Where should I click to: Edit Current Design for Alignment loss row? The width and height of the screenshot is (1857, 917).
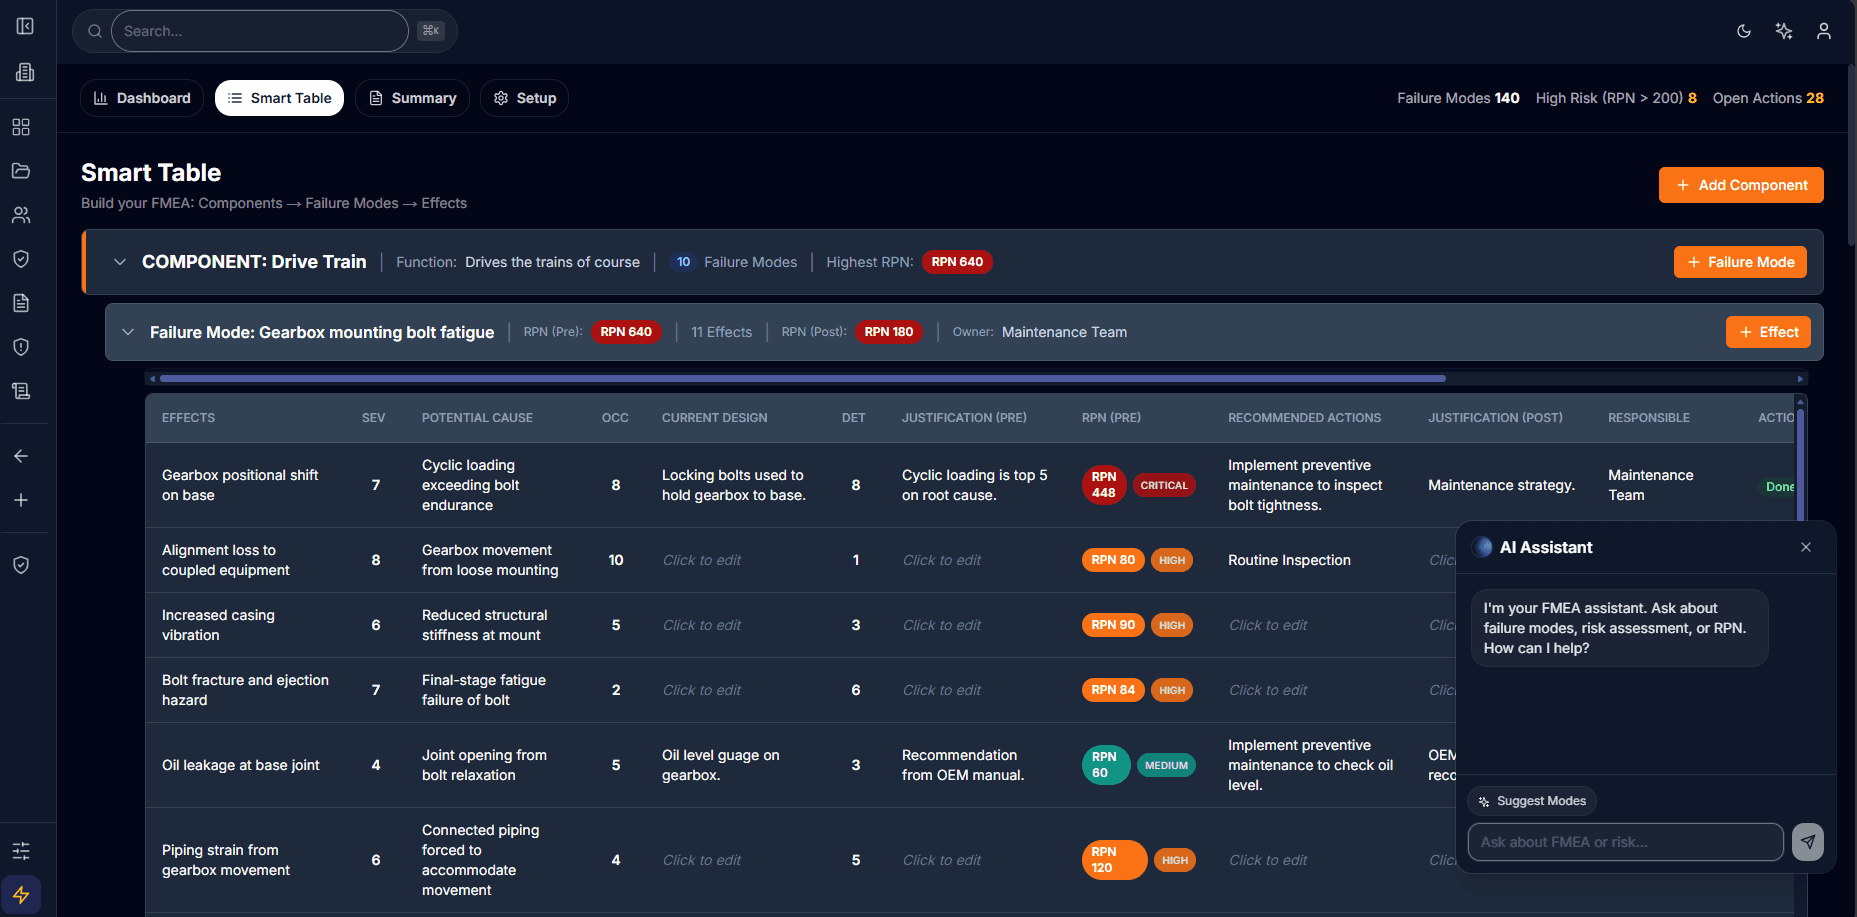coord(702,560)
